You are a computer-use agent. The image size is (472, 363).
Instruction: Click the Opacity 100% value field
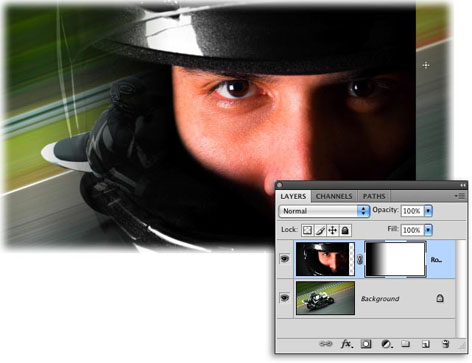(412, 211)
